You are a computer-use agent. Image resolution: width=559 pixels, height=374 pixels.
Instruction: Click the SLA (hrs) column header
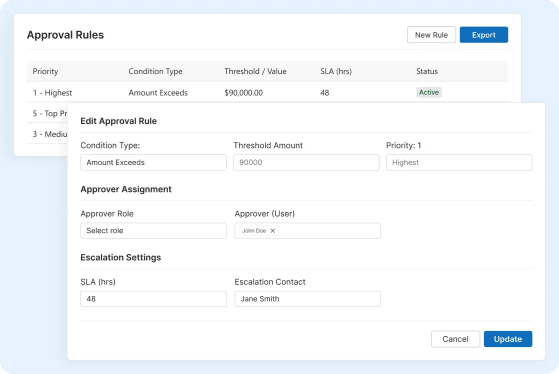point(336,71)
